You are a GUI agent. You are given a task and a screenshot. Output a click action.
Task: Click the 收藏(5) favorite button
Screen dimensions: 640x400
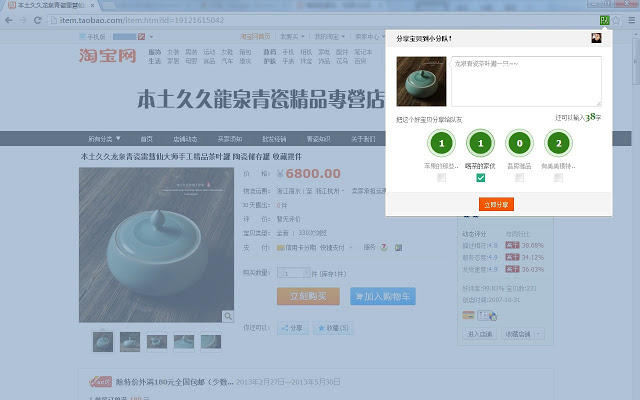point(333,328)
